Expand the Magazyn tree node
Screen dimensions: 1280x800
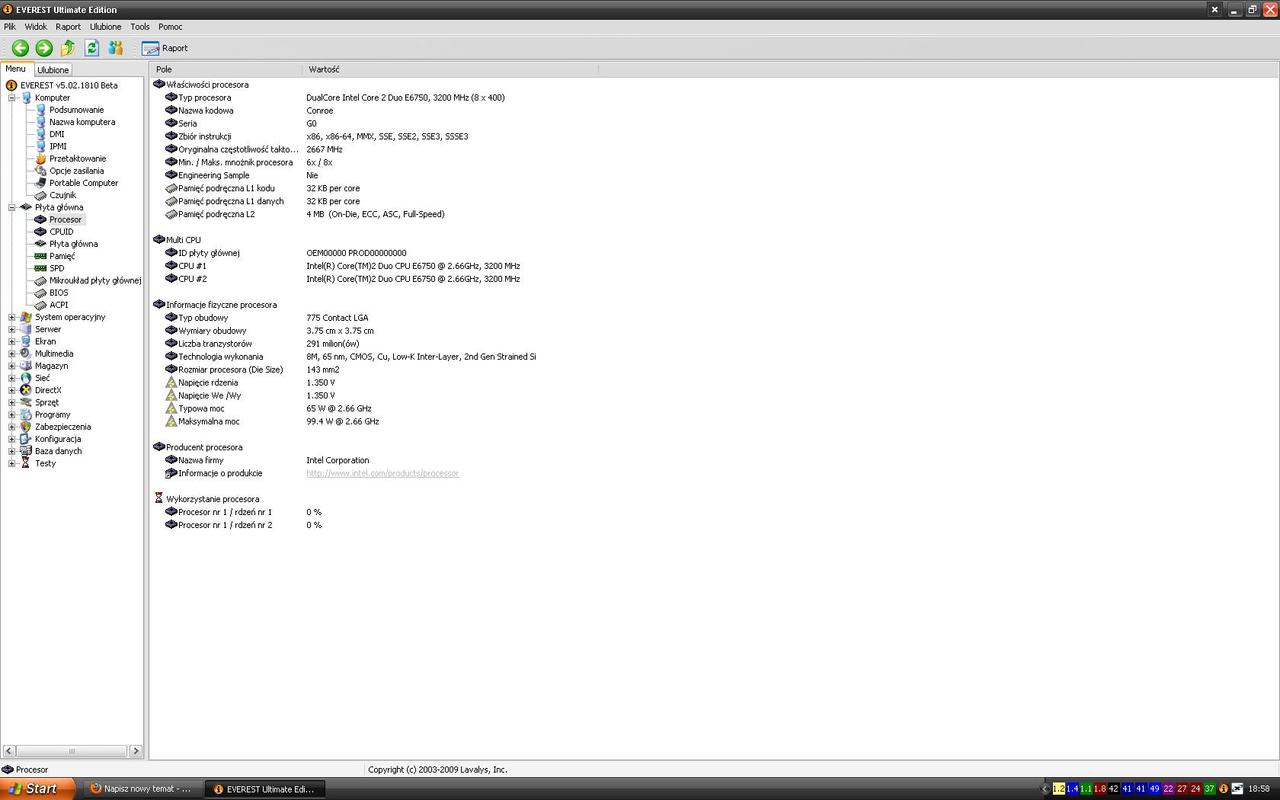(12, 366)
